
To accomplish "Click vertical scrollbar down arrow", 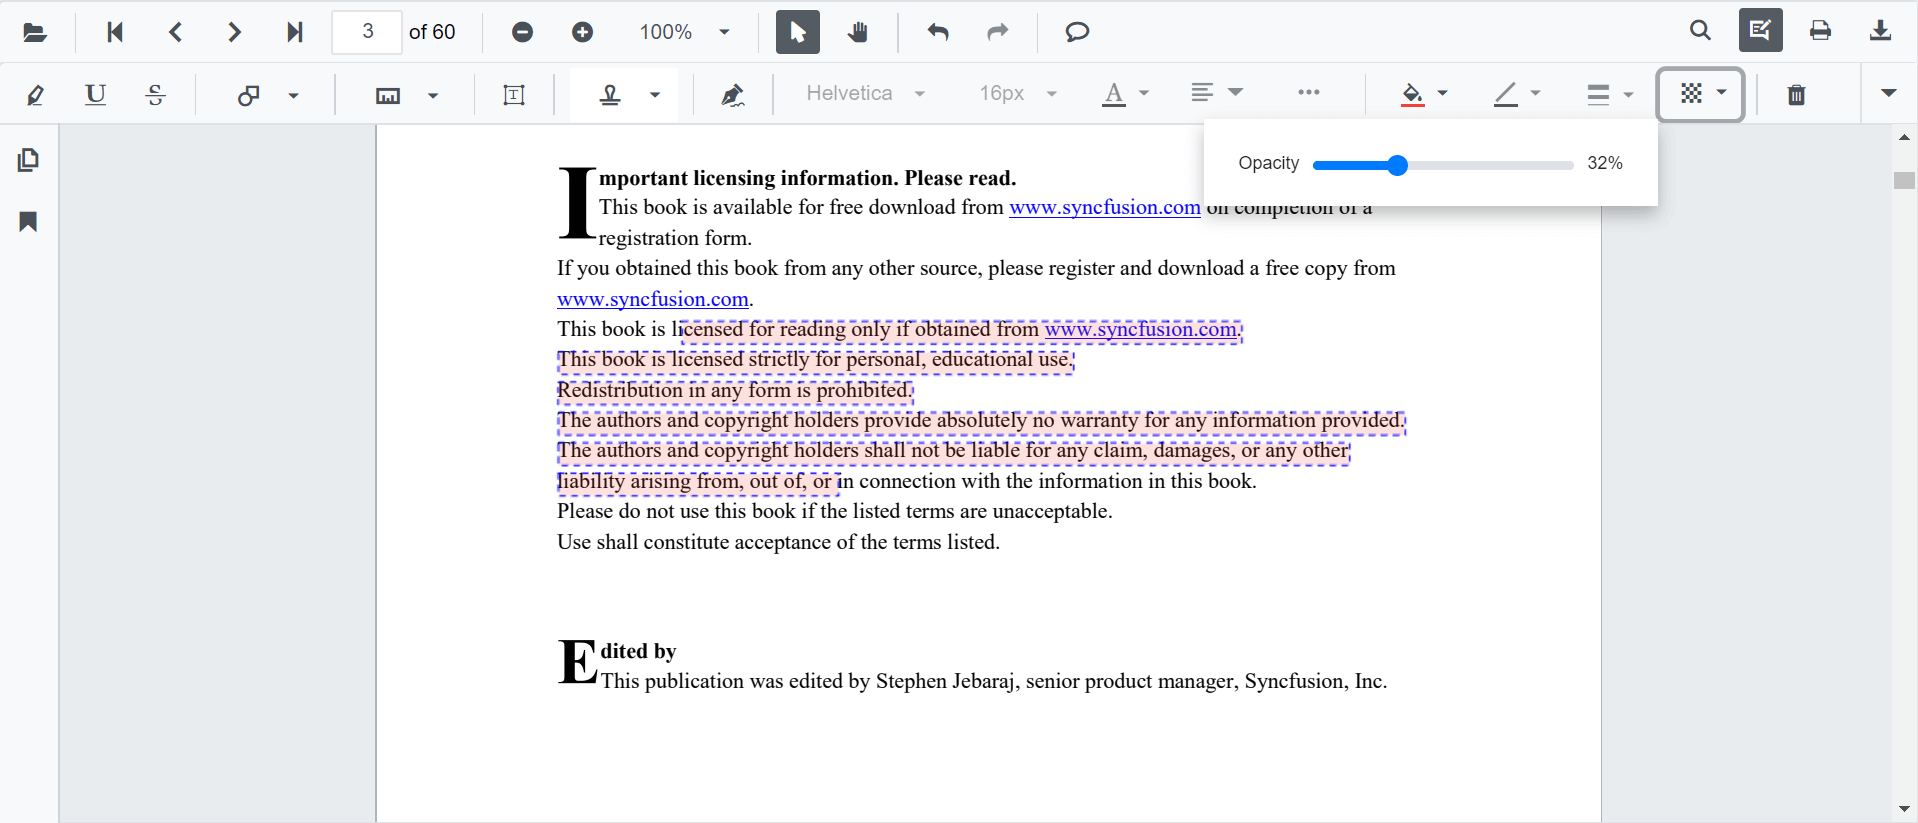I will coord(1904,809).
